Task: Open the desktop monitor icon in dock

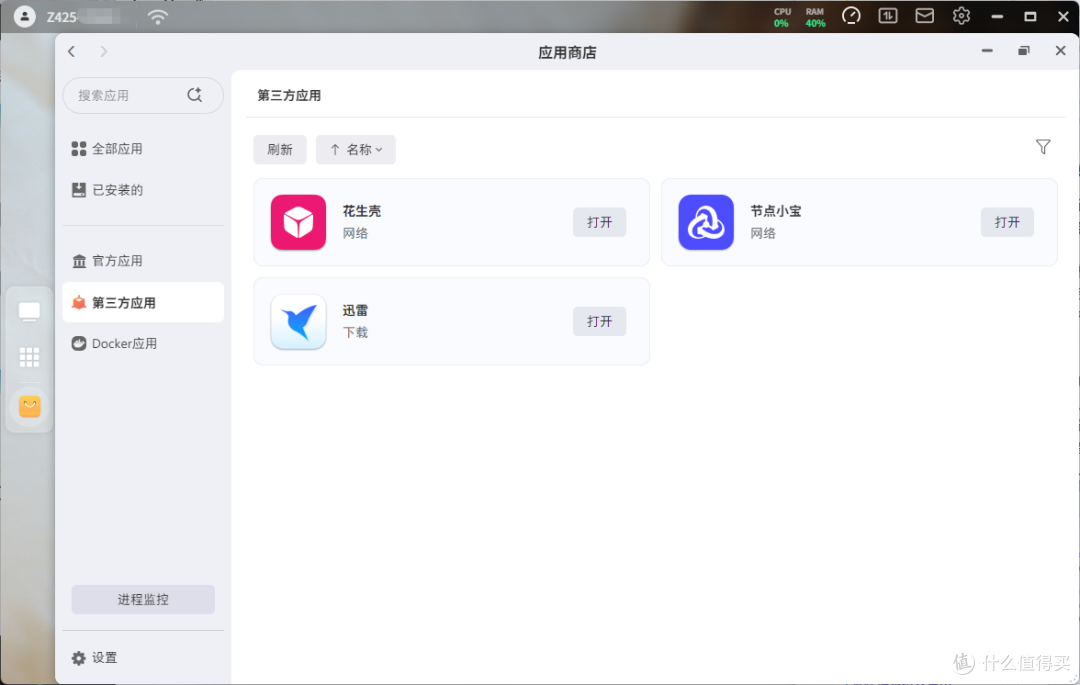Action: (x=29, y=312)
